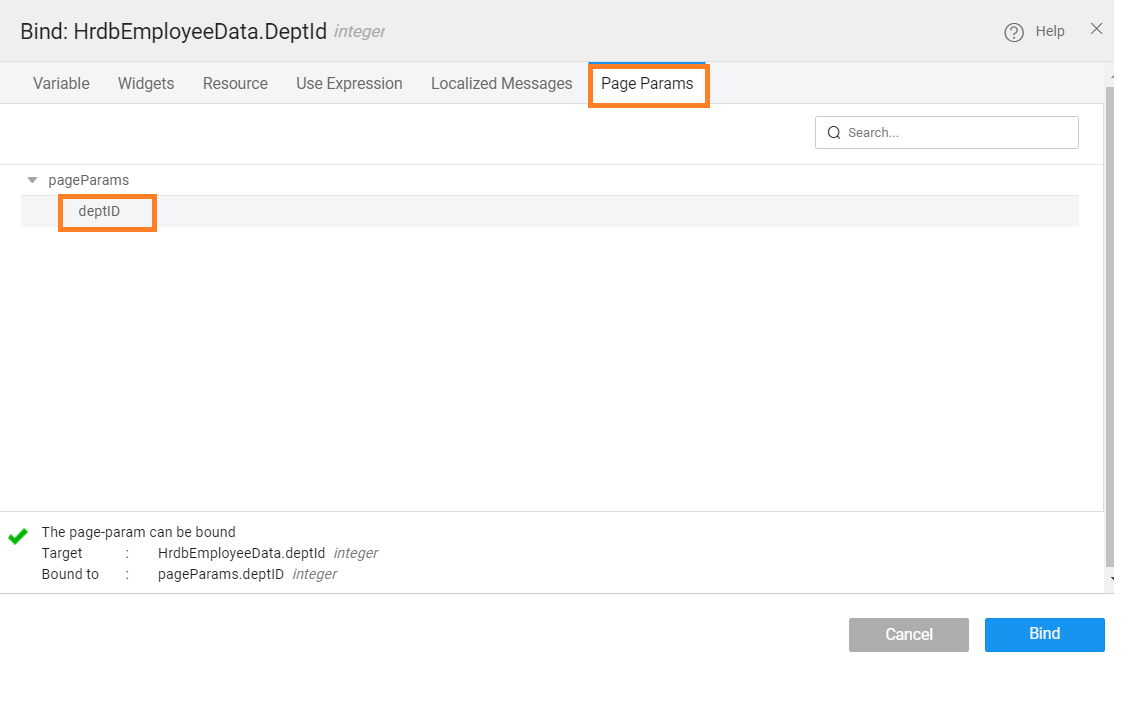
Task: Switch to Localized Messages tab
Action: (x=501, y=84)
